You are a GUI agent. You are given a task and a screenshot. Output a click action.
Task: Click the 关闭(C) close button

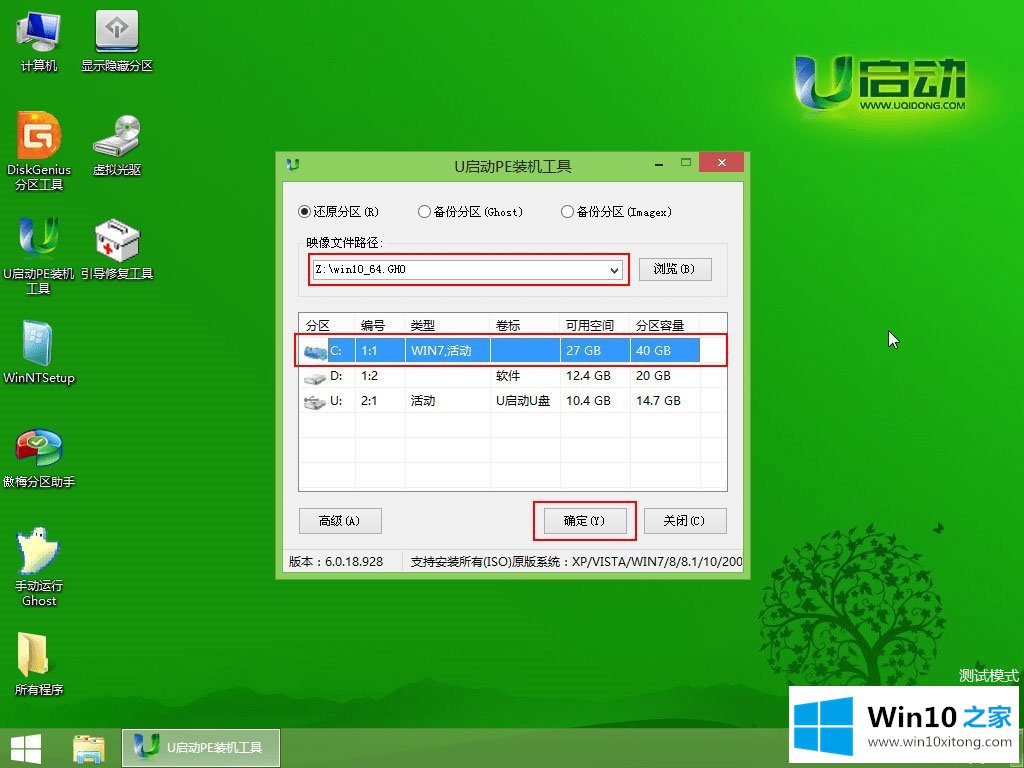(x=684, y=520)
